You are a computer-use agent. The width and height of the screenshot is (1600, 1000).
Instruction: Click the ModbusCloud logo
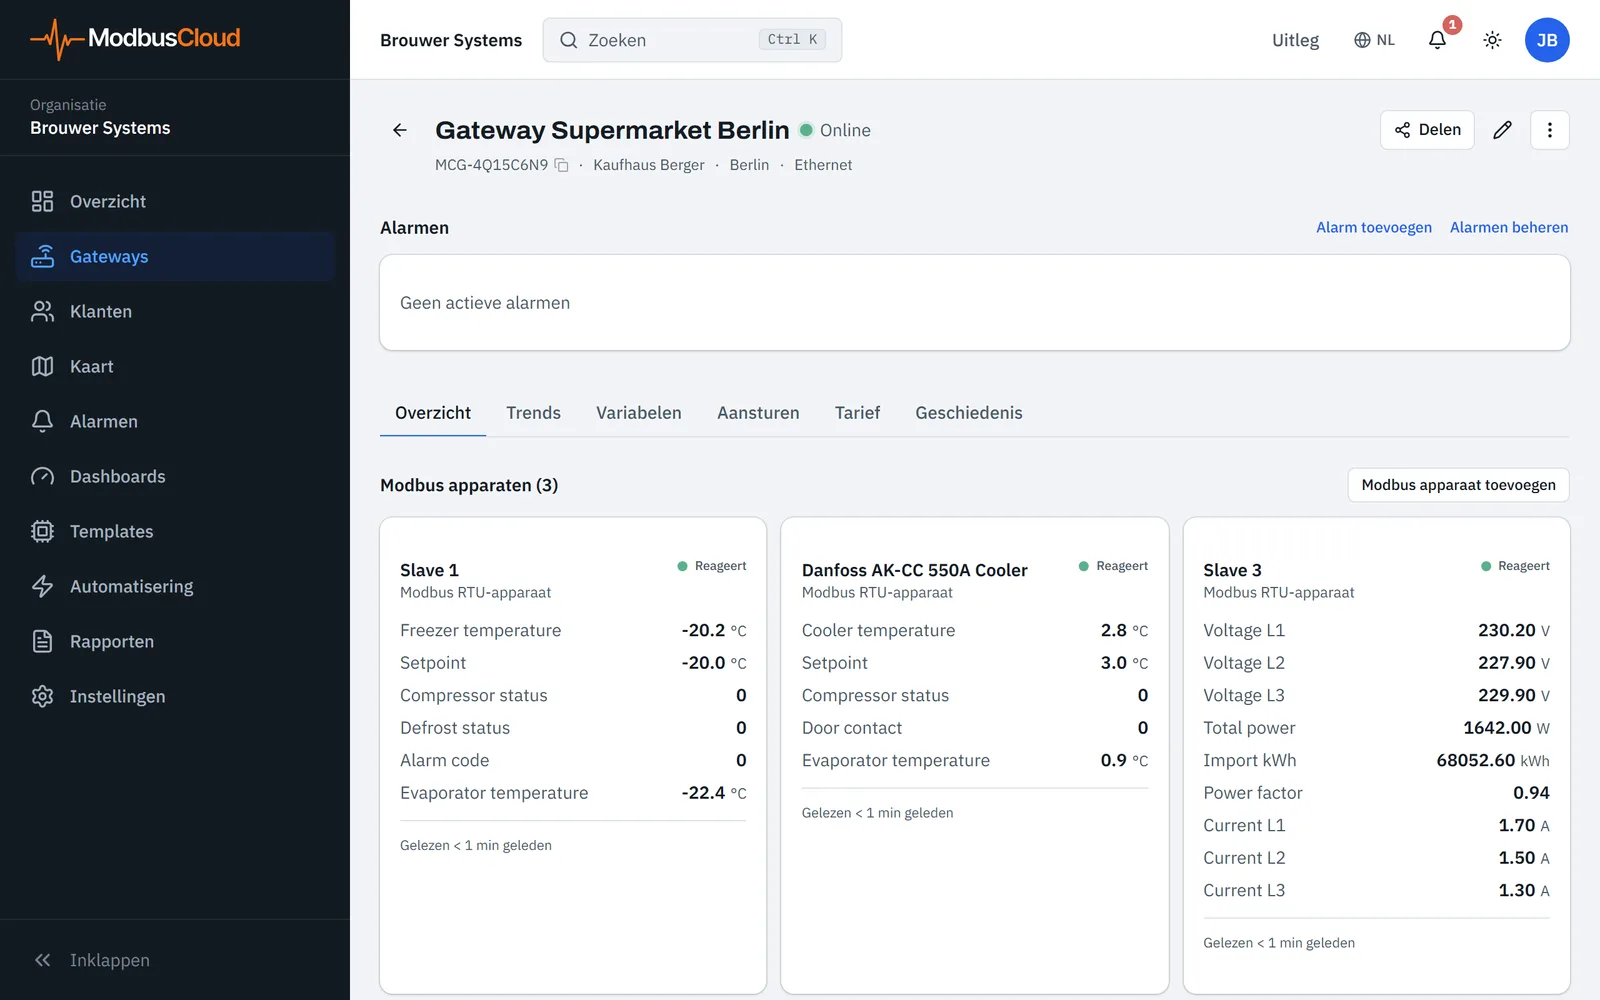tap(135, 39)
